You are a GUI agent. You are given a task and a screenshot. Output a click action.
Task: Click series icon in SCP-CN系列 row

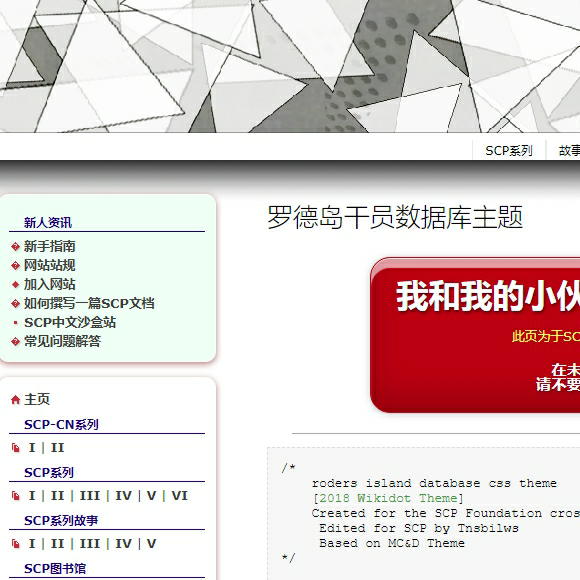point(15,448)
